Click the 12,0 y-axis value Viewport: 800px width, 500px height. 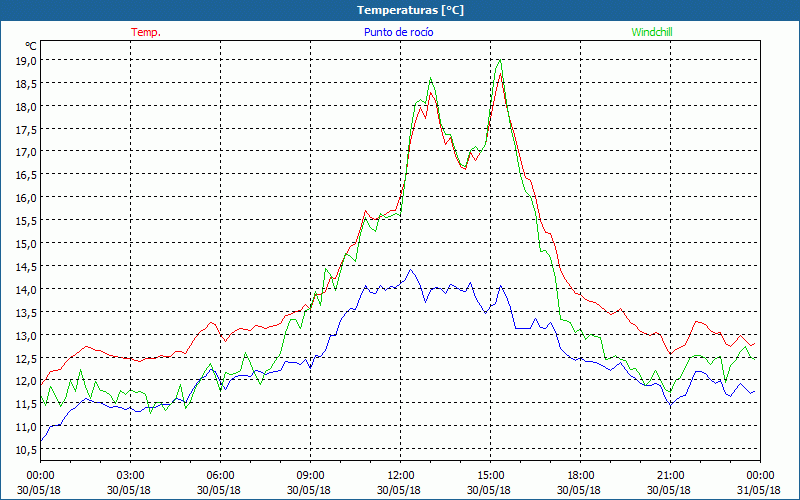click(27, 381)
